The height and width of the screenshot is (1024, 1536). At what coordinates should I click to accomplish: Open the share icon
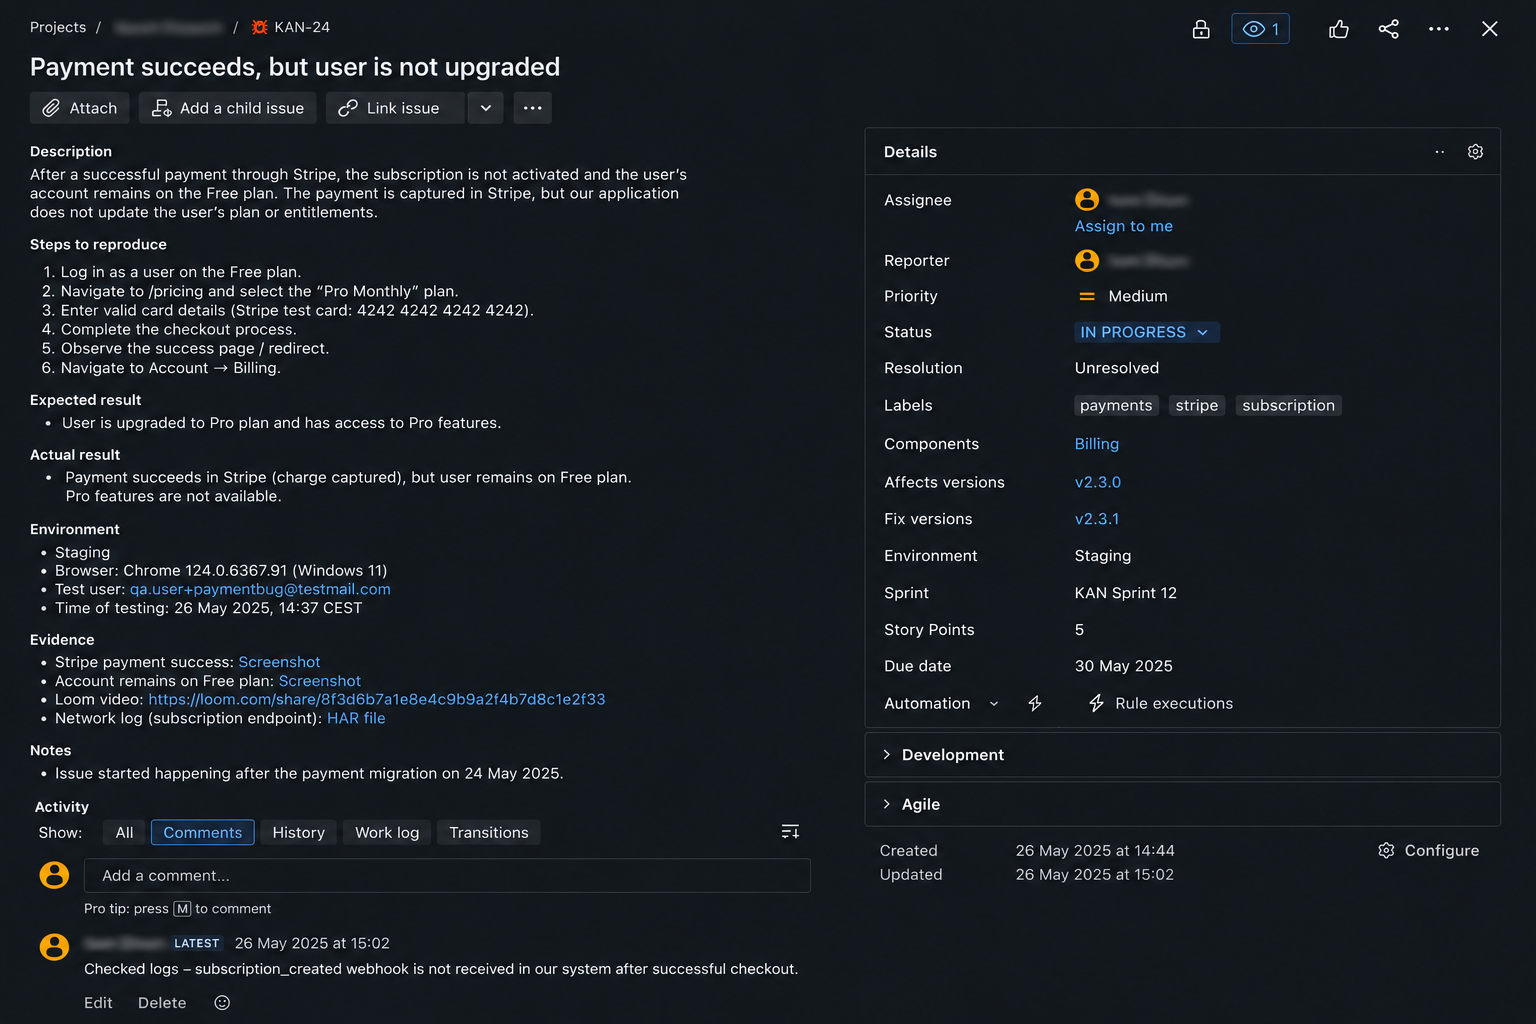click(x=1389, y=29)
